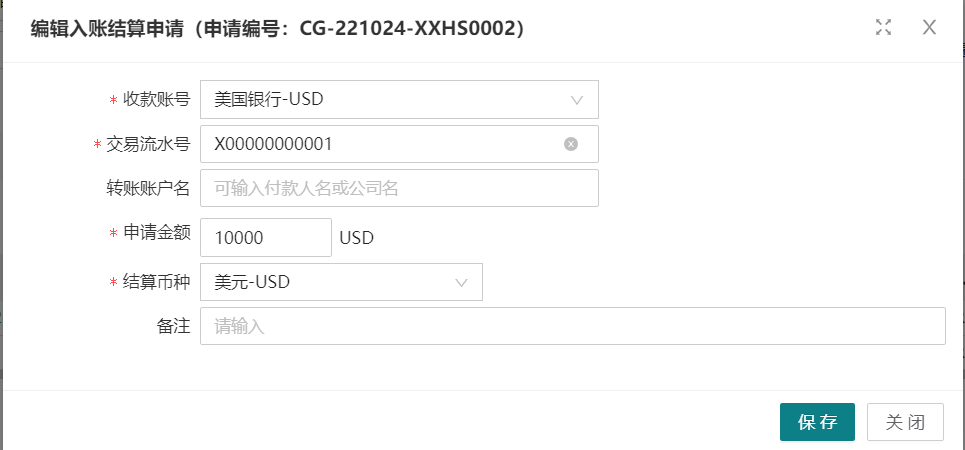Click the 转账账户名 field label
The height and width of the screenshot is (450, 965).
point(148,188)
